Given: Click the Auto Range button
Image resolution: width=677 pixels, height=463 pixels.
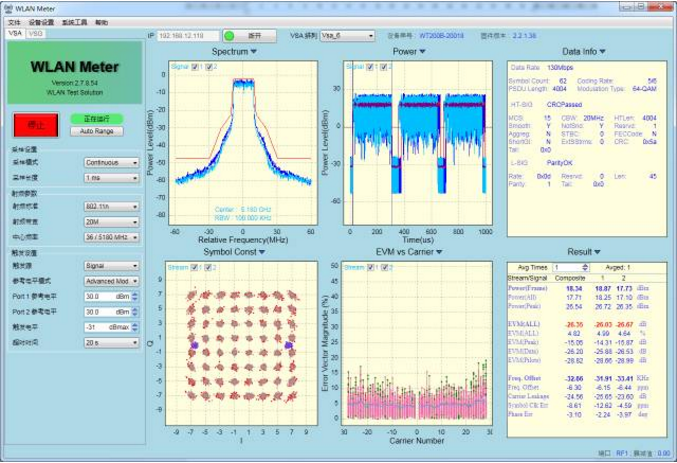Looking at the screenshot, I should point(97,131).
